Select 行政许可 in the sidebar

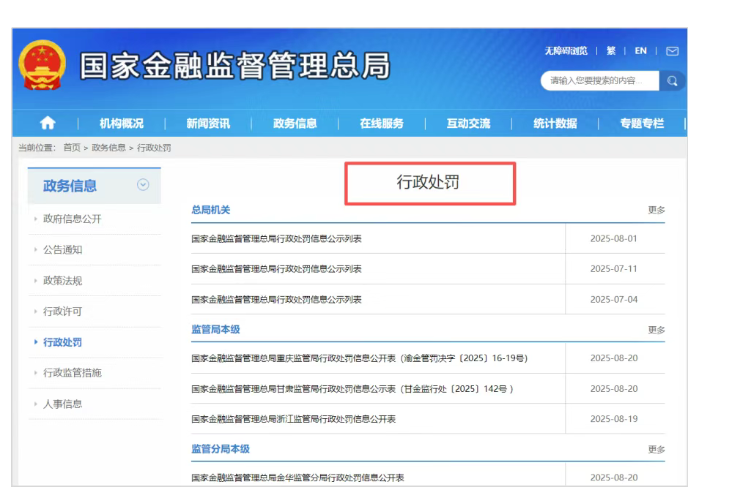coord(63,311)
